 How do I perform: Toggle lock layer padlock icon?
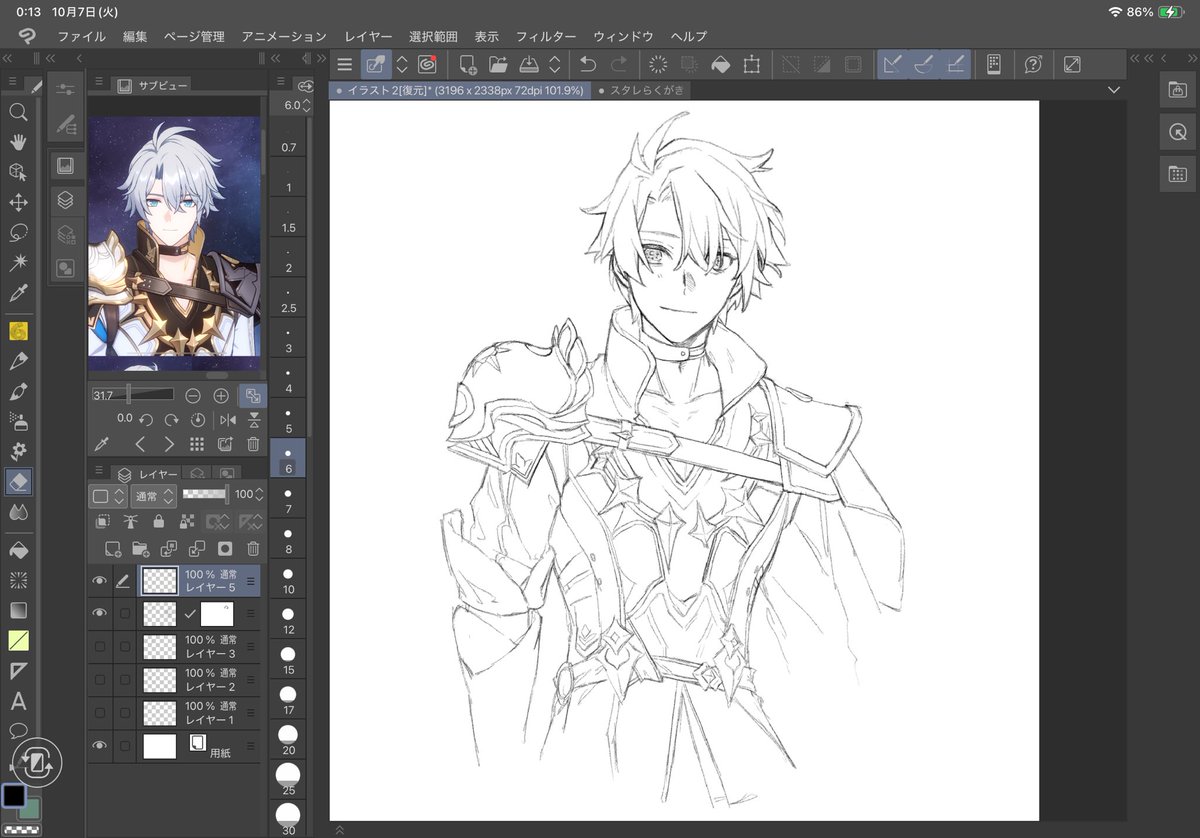158,522
